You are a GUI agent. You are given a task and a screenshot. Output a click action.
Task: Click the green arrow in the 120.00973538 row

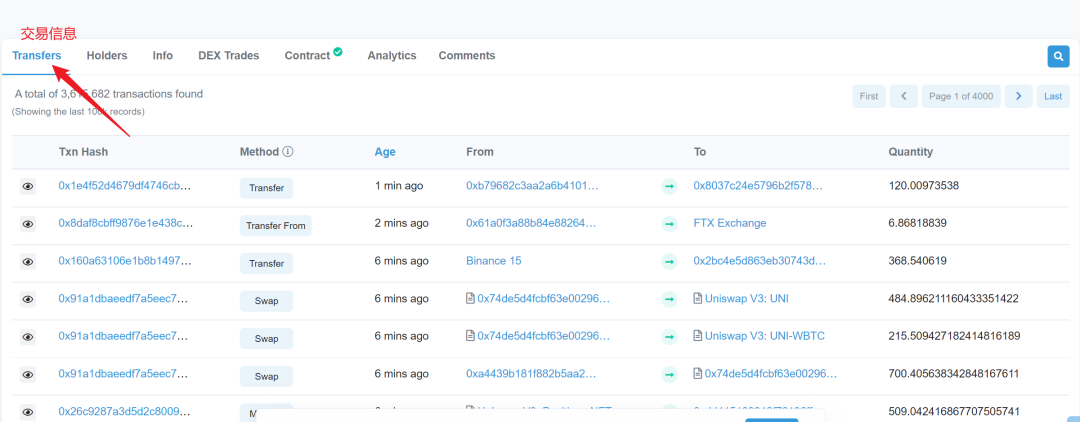(x=669, y=187)
